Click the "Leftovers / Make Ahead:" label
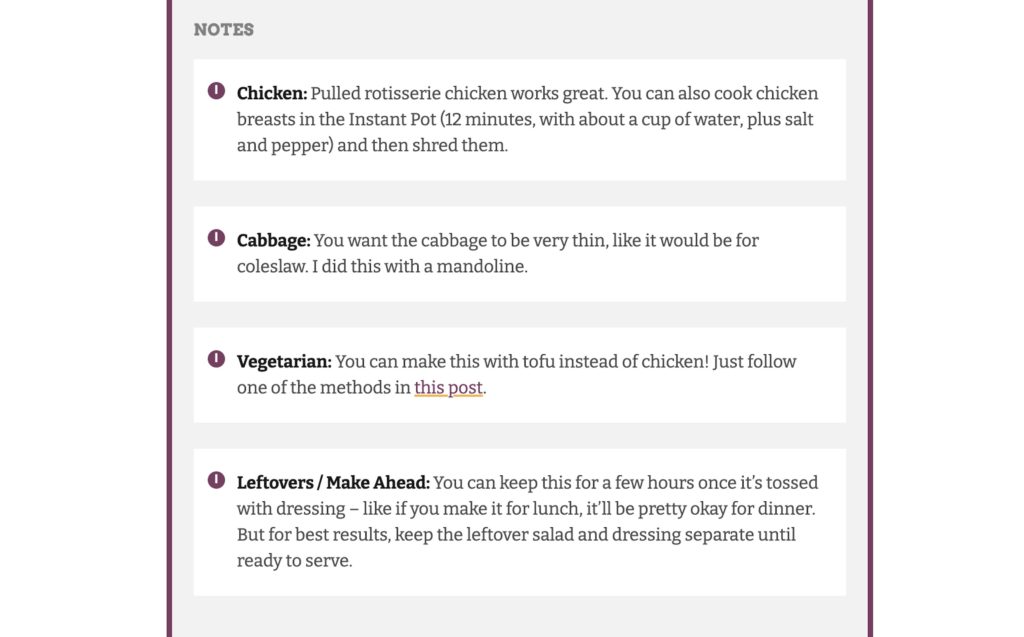This screenshot has height=637, width=1024. pyautogui.click(x=333, y=483)
